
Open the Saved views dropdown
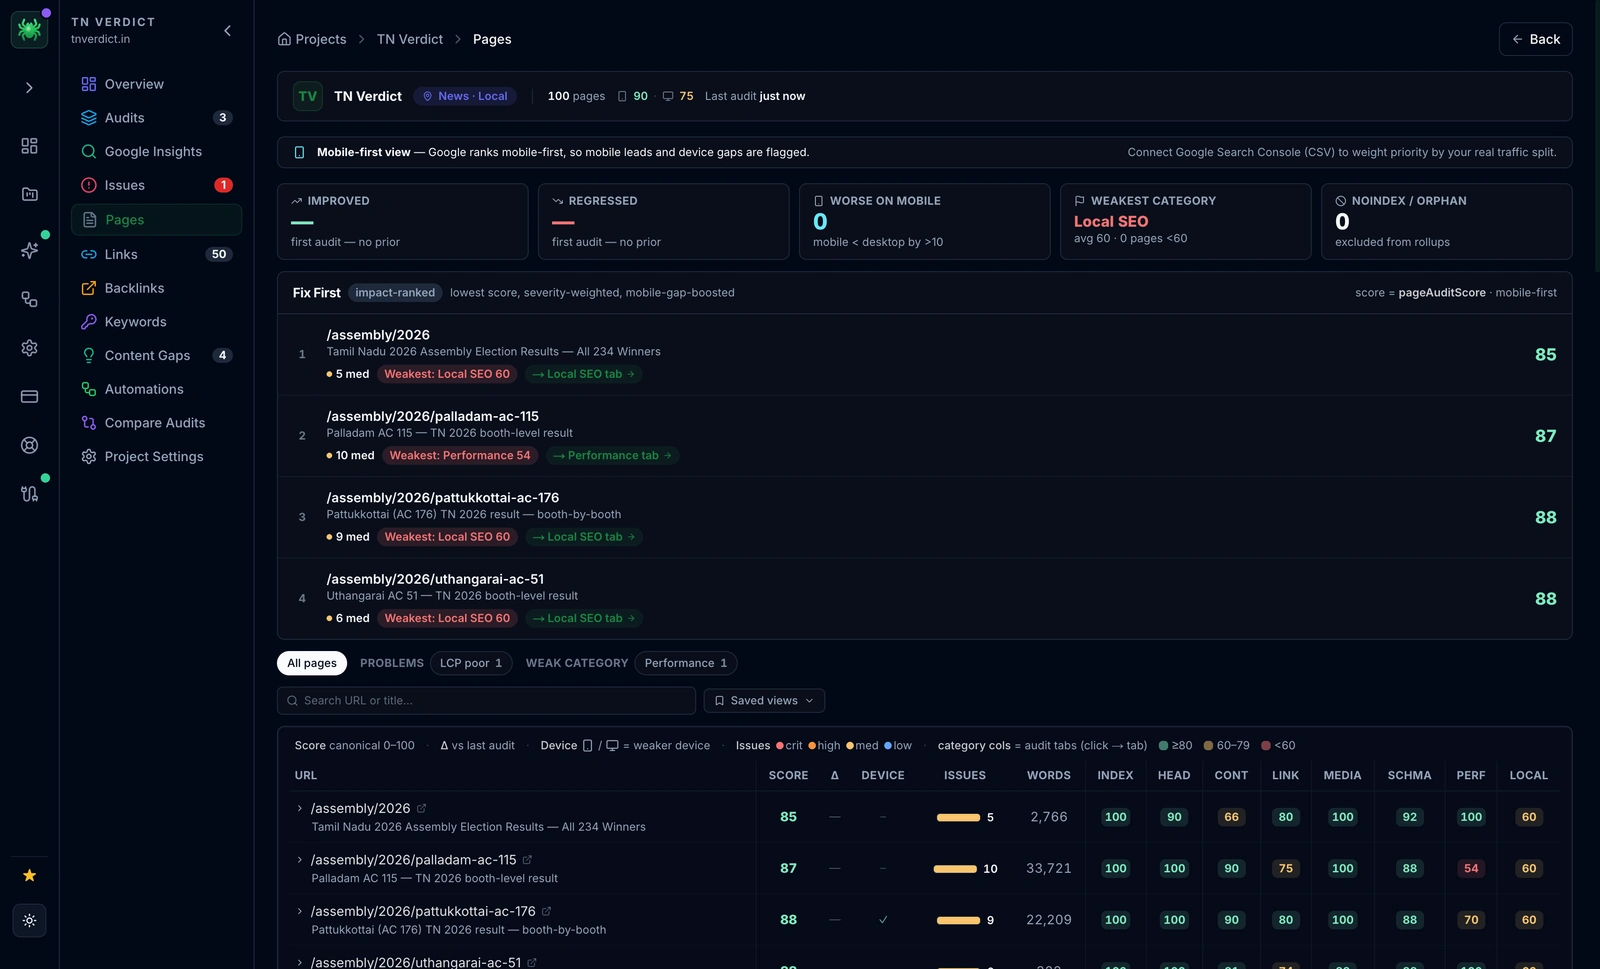(x=765, y=701)
